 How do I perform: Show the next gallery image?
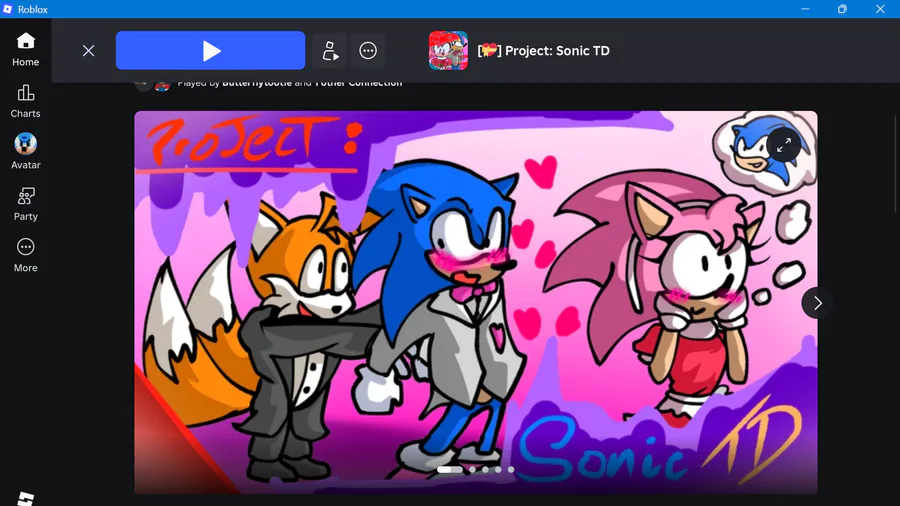(817, 303)
